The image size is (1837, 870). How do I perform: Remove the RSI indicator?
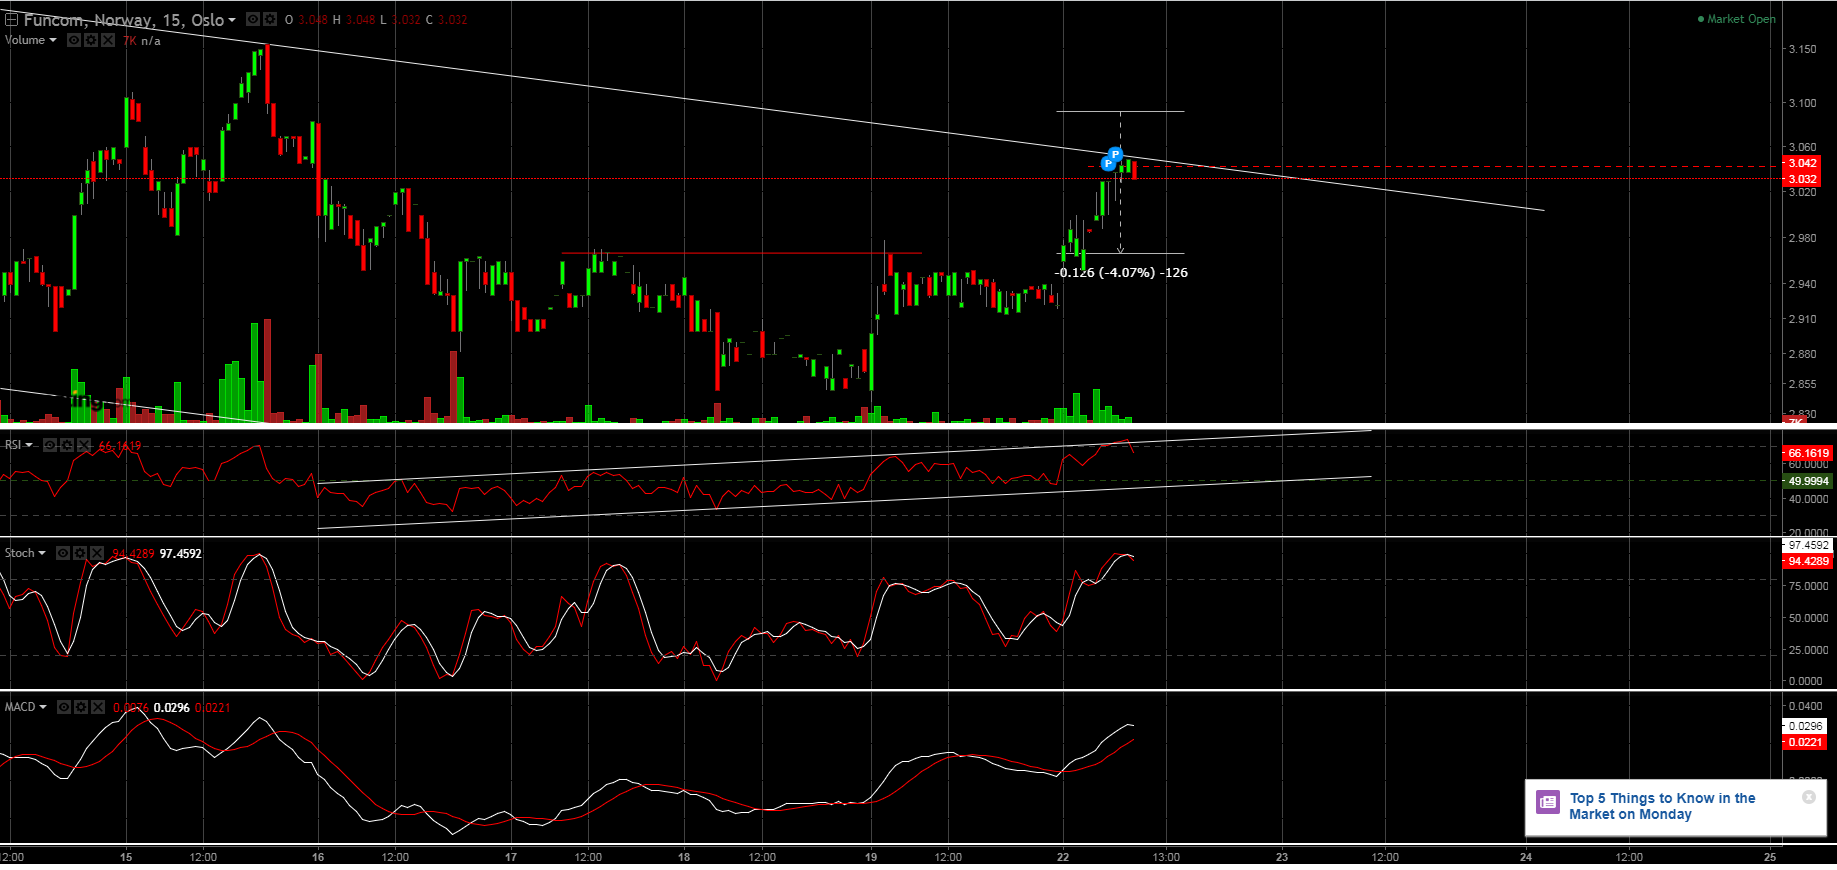point(84,445)
